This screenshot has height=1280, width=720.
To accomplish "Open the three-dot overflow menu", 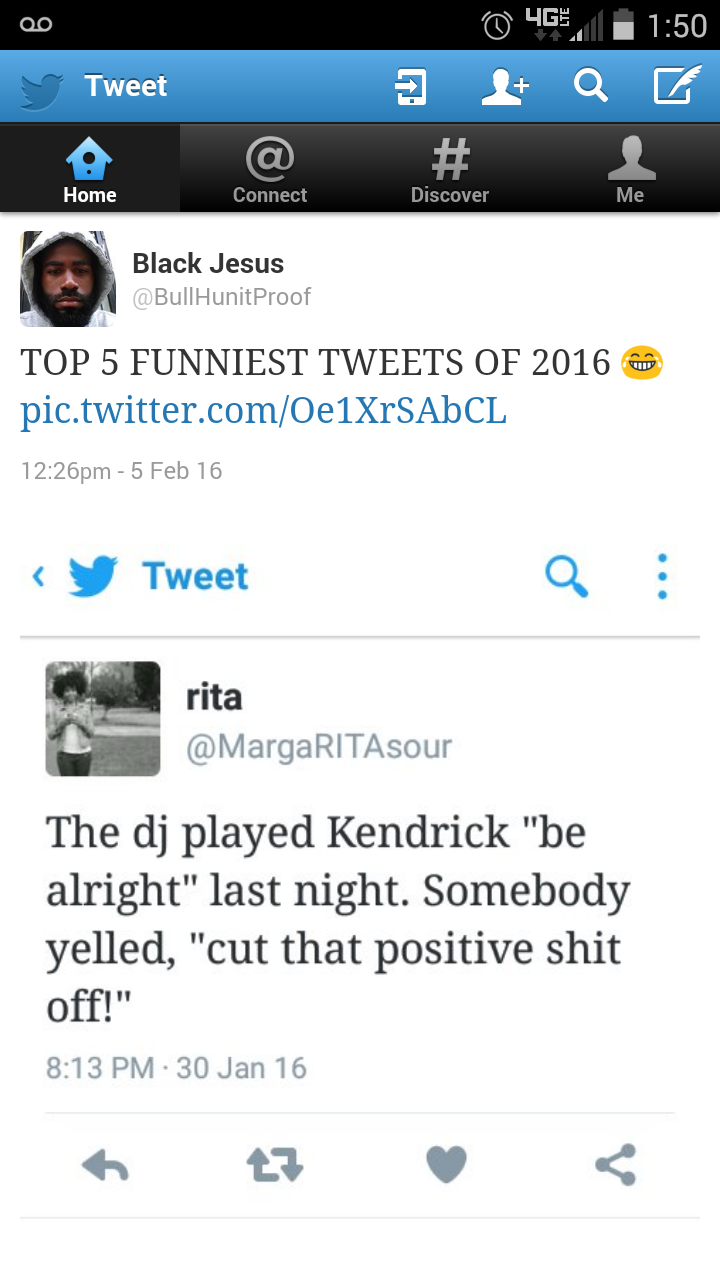I will pos(662,576).
